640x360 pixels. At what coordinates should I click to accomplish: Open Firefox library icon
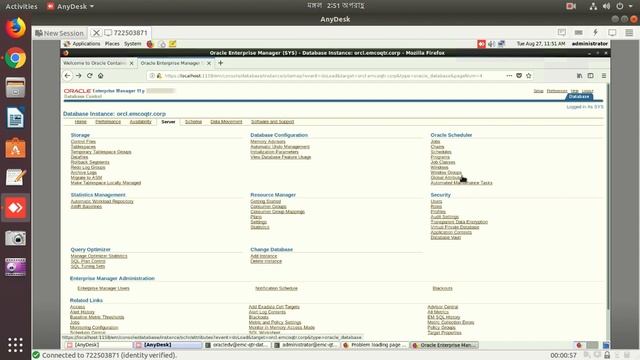click(580, 76)
